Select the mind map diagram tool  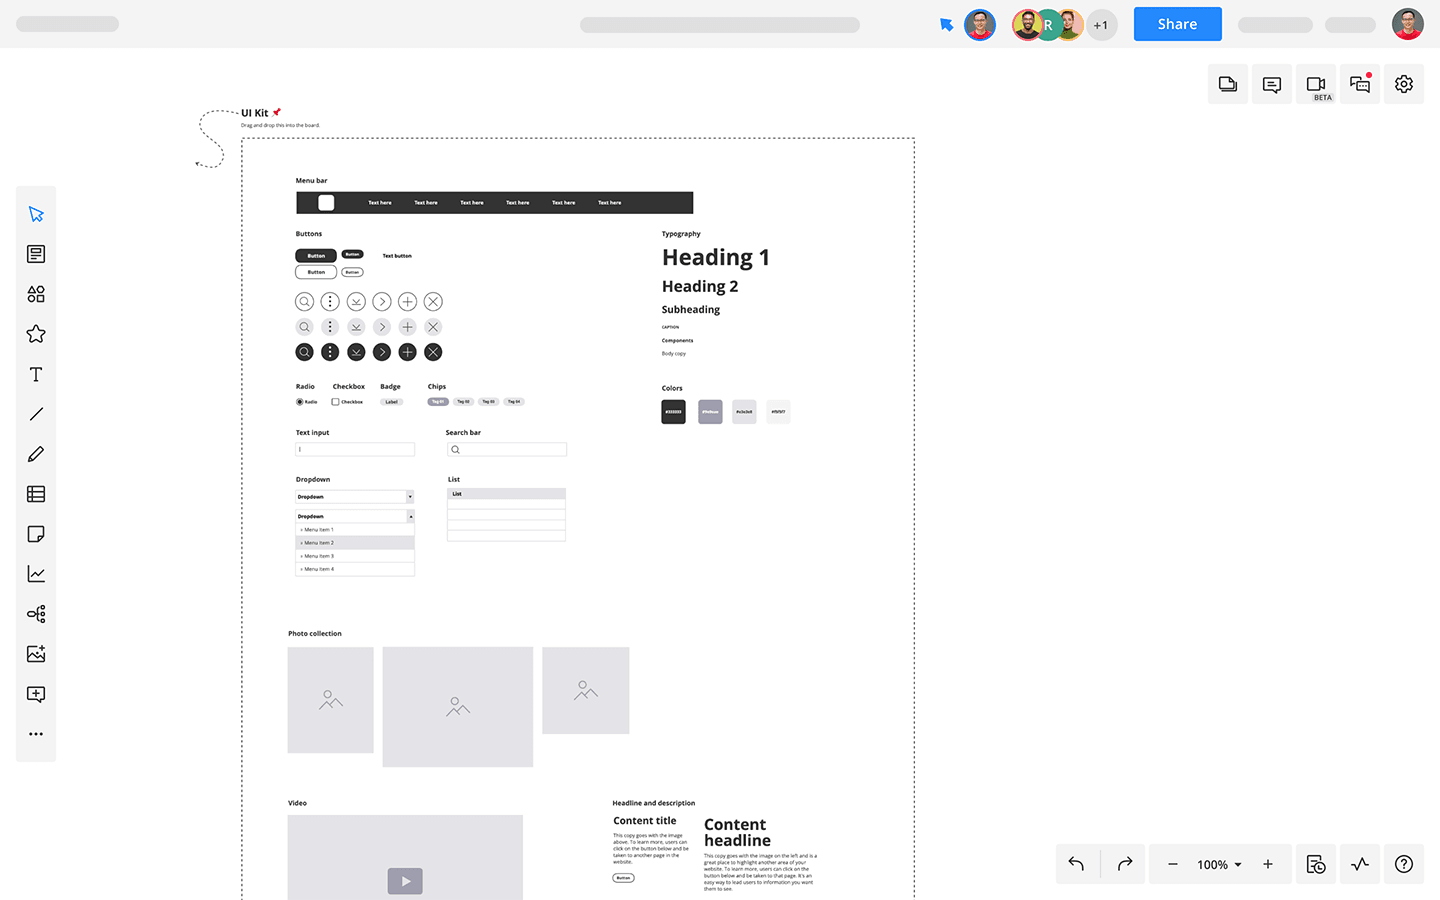[x=36, y=614]
